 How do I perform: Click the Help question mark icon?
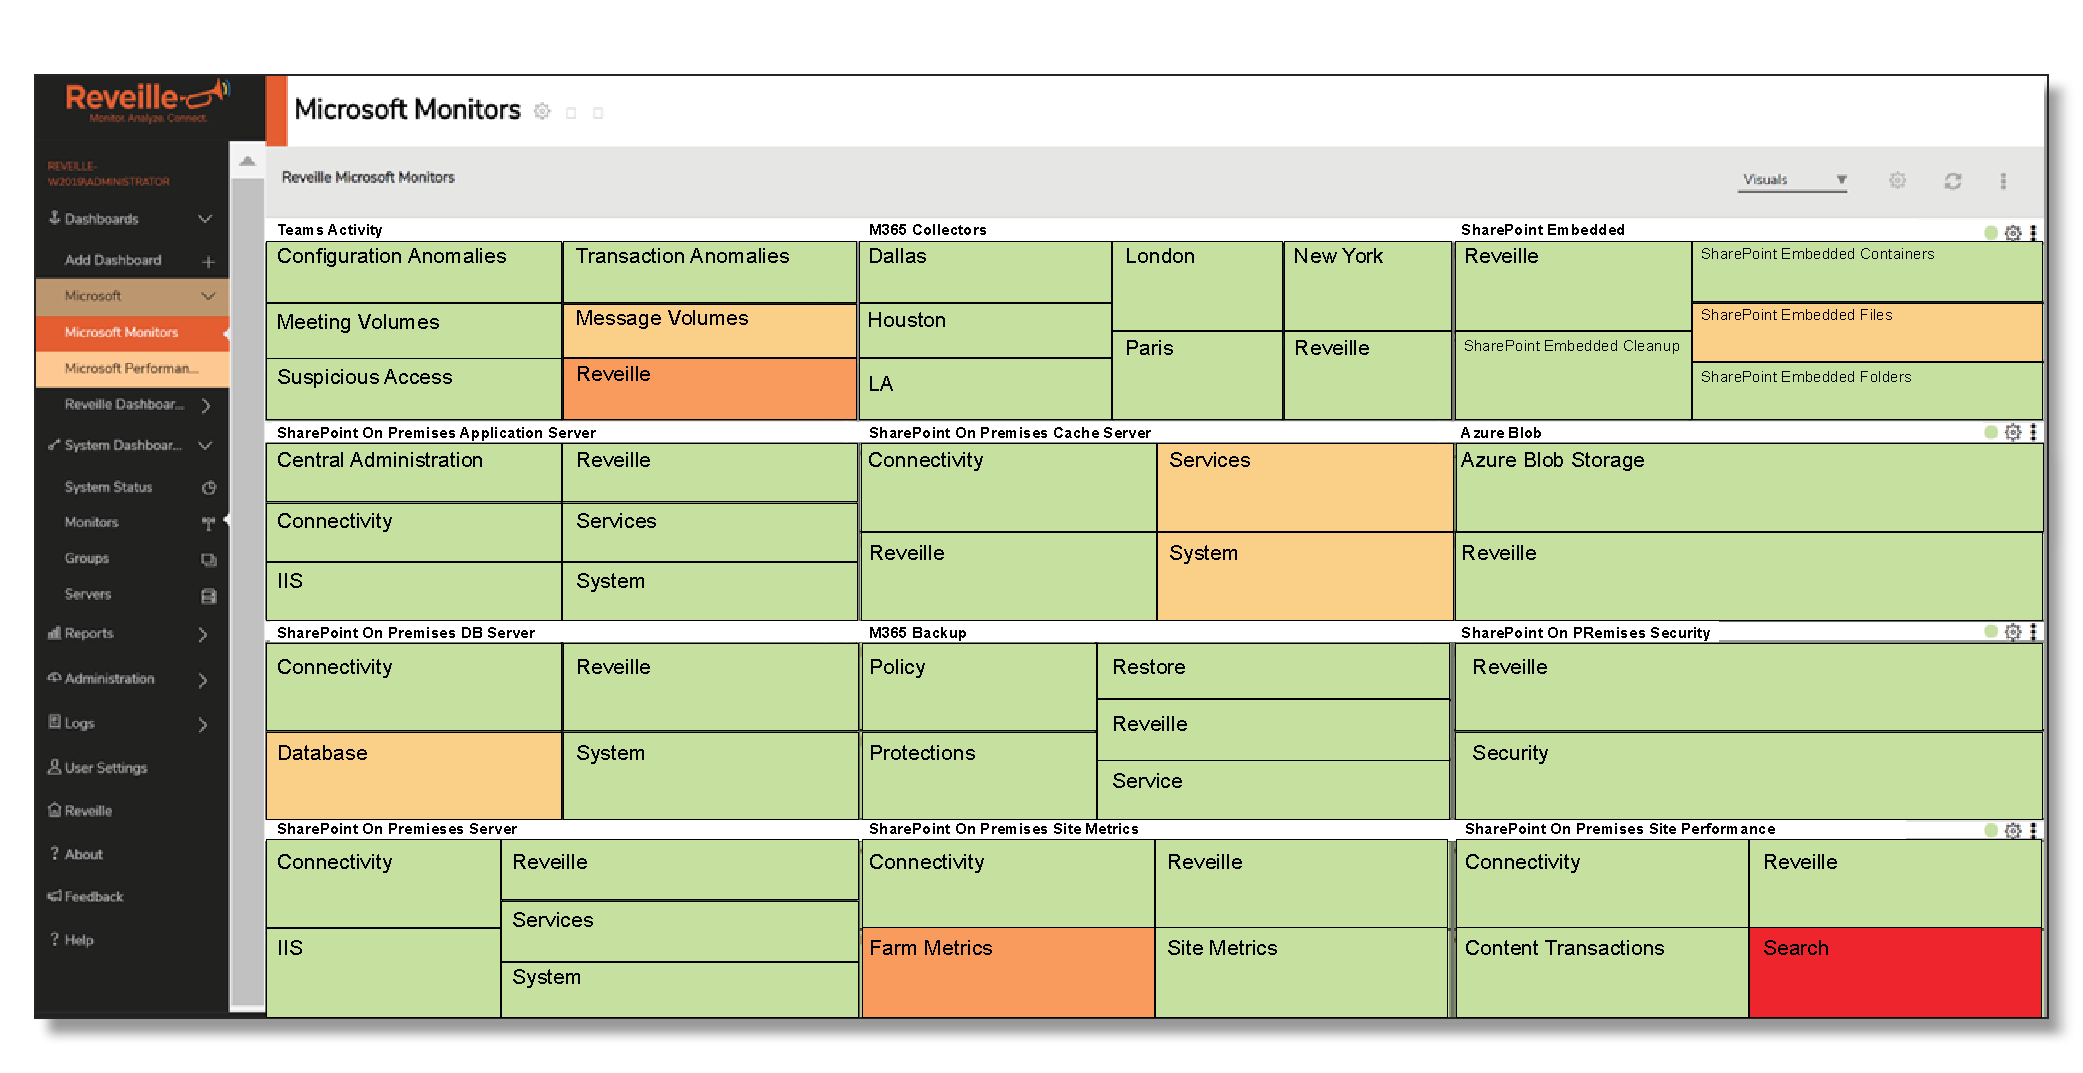(55, 939)
